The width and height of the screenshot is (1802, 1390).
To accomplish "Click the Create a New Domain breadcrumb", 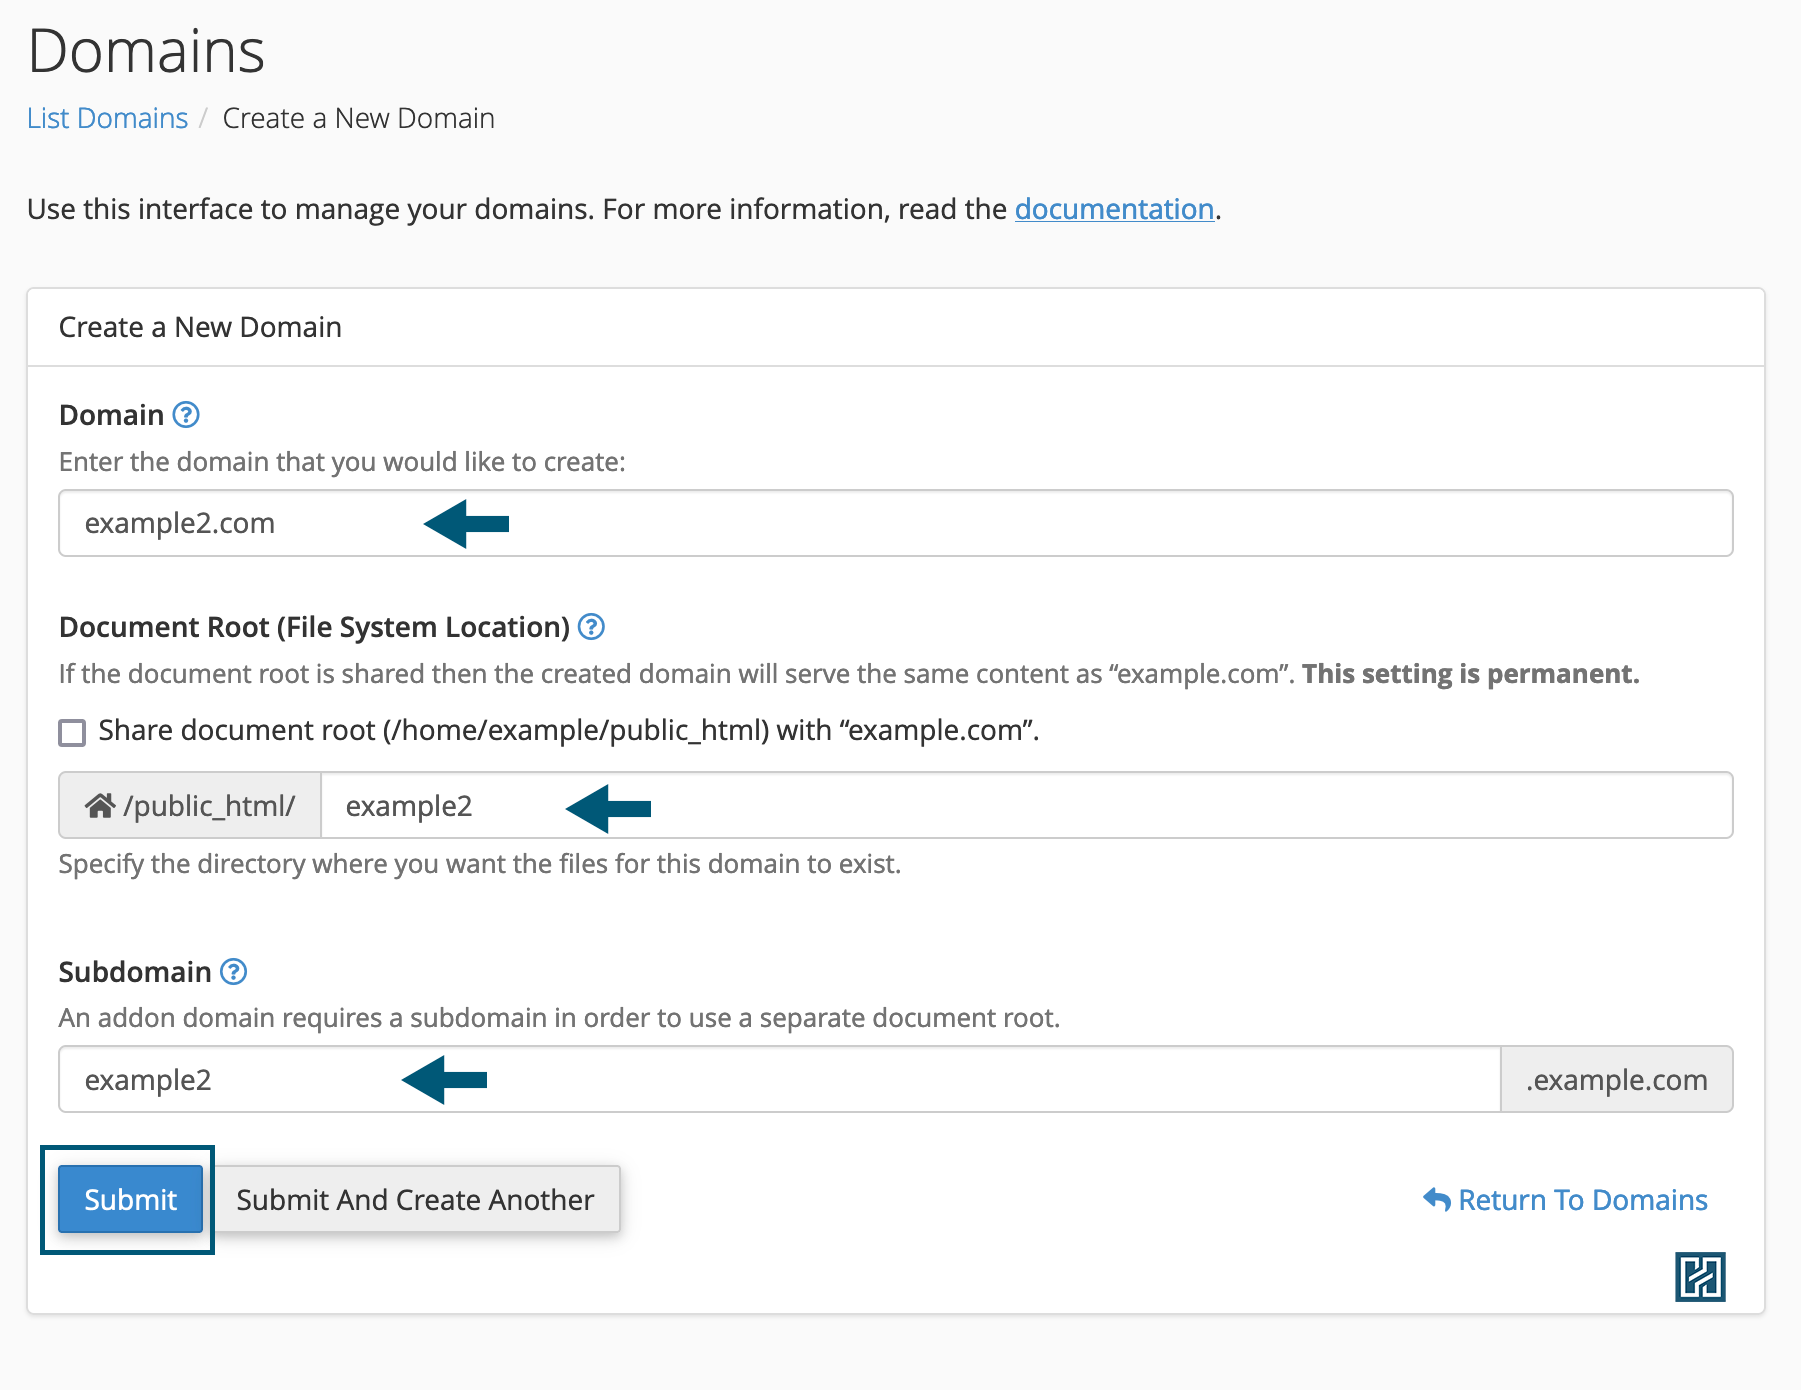I will coord(358,118).
